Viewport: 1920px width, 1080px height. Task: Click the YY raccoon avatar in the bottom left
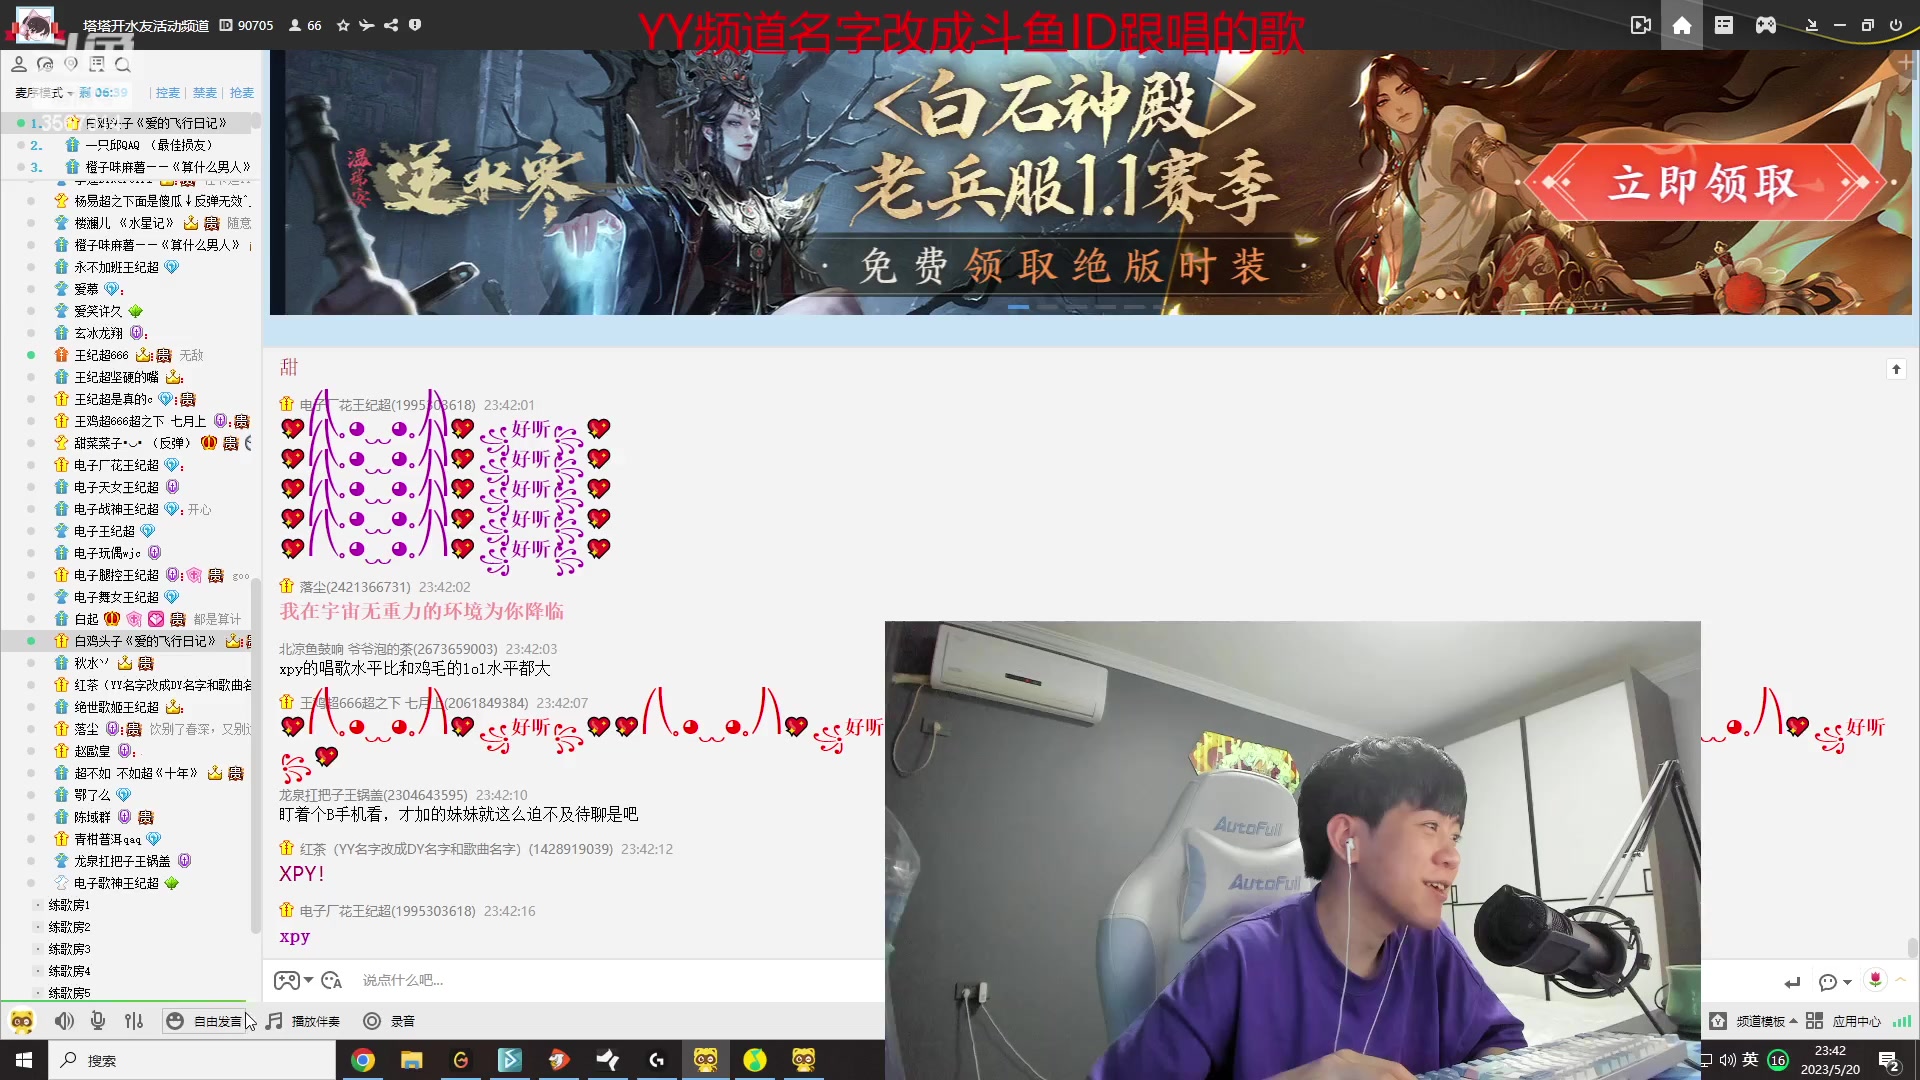pyautogui.click(x=22, y=1021)
